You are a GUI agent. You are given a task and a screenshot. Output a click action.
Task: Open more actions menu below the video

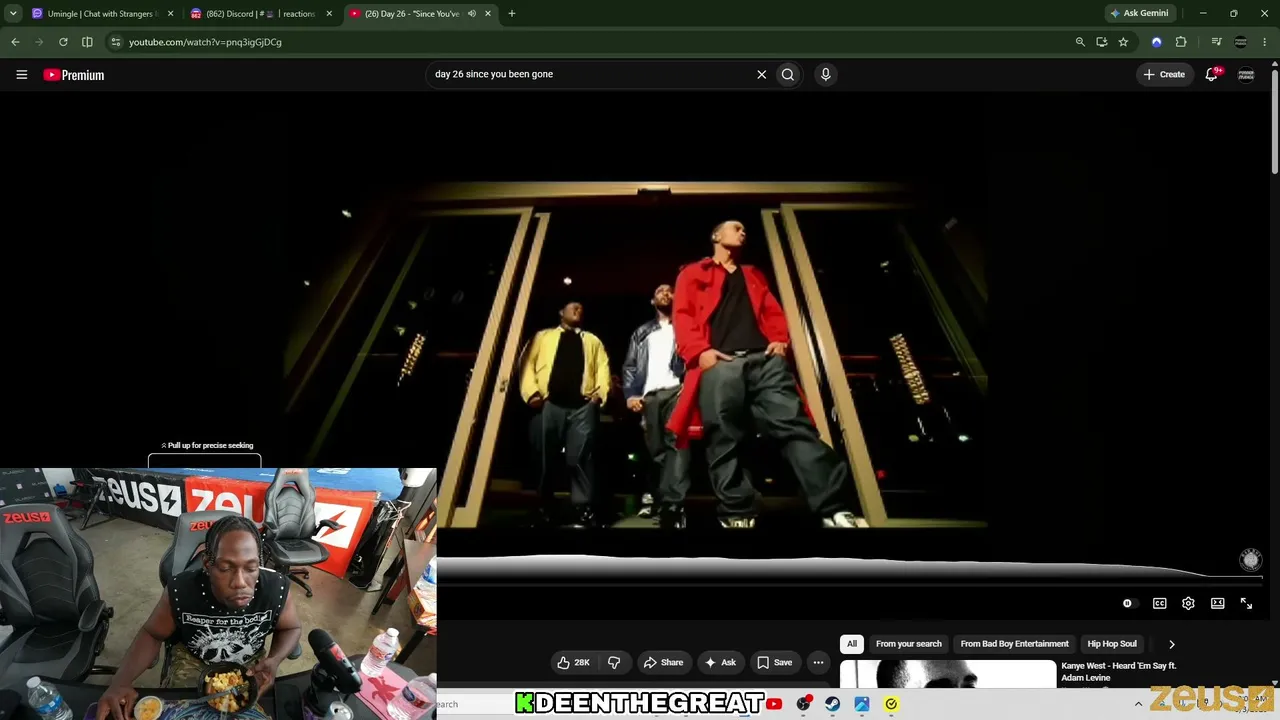click(818, 662)
